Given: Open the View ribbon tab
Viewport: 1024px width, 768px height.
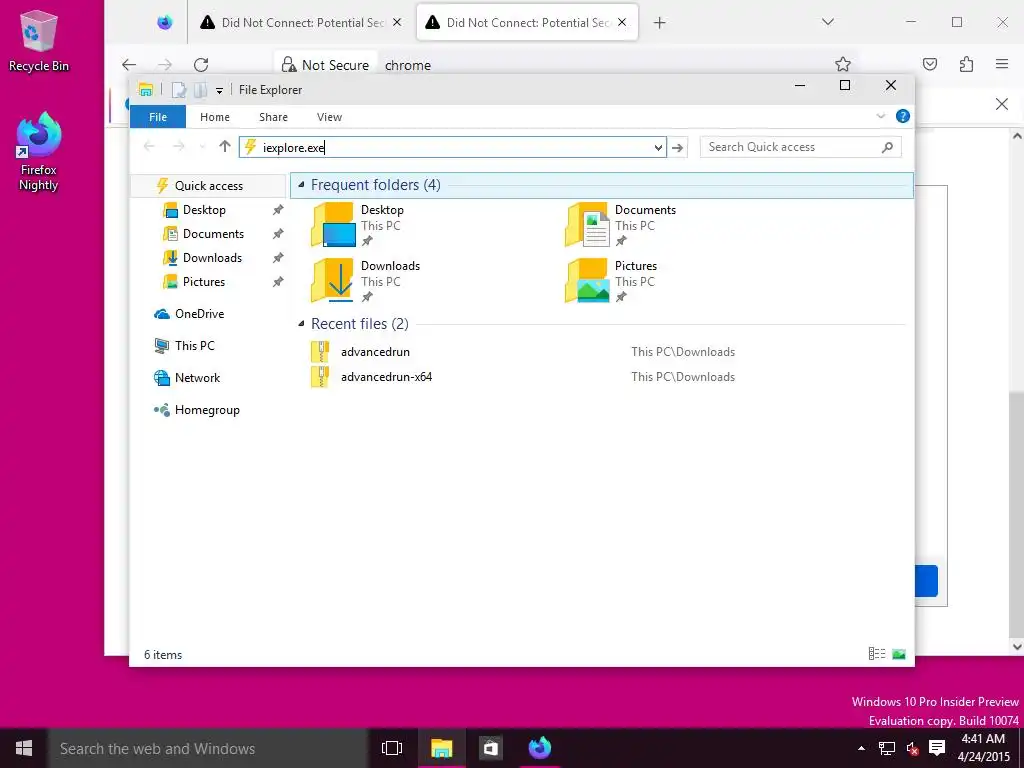Looking at the screenshot, I should [x=329, y=117].
